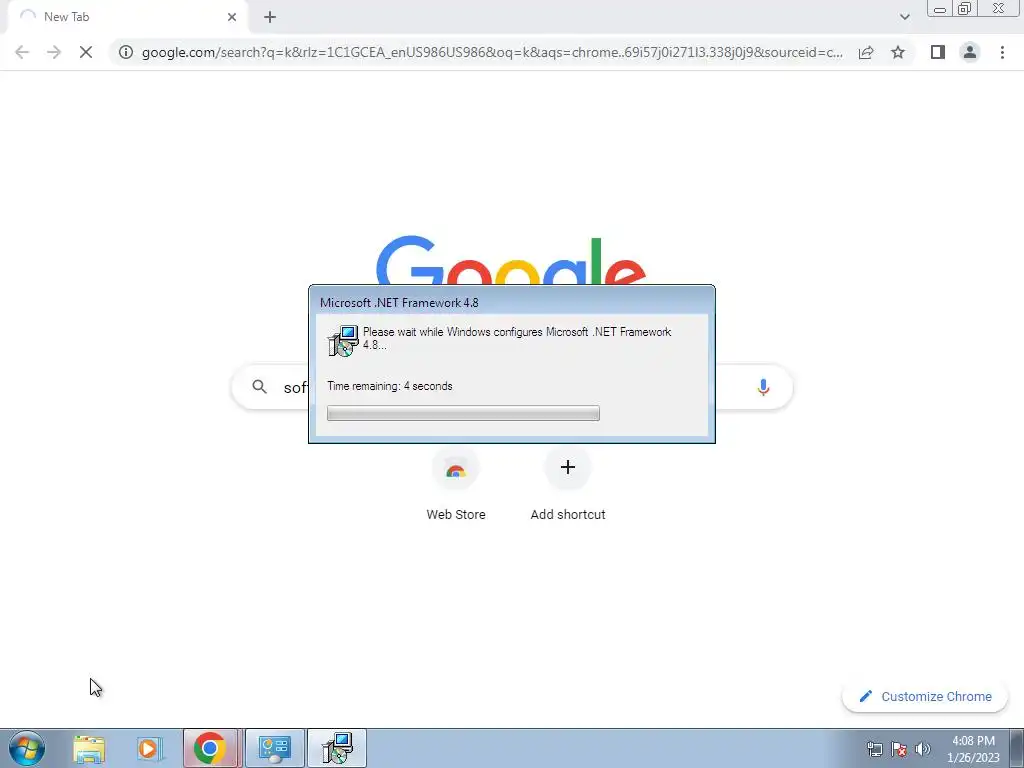Viewport: 1024px width, 768px height.
Task: Open Windows Explorer from taskbar
Action: pyautogui.click(x=89, y=748)
